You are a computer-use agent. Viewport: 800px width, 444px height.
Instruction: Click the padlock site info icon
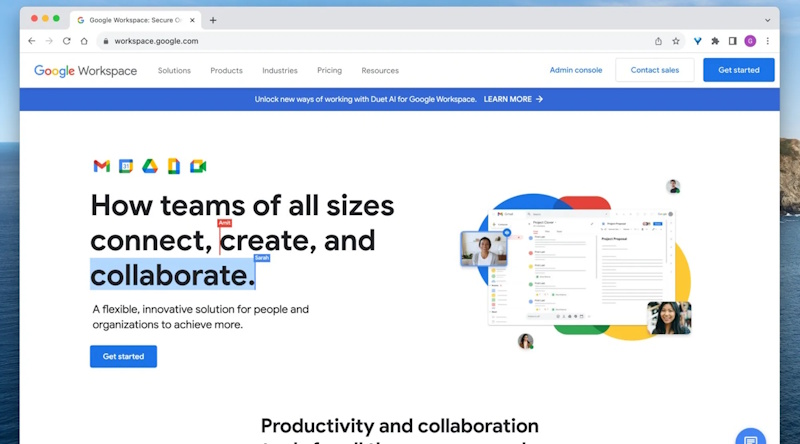106,41
